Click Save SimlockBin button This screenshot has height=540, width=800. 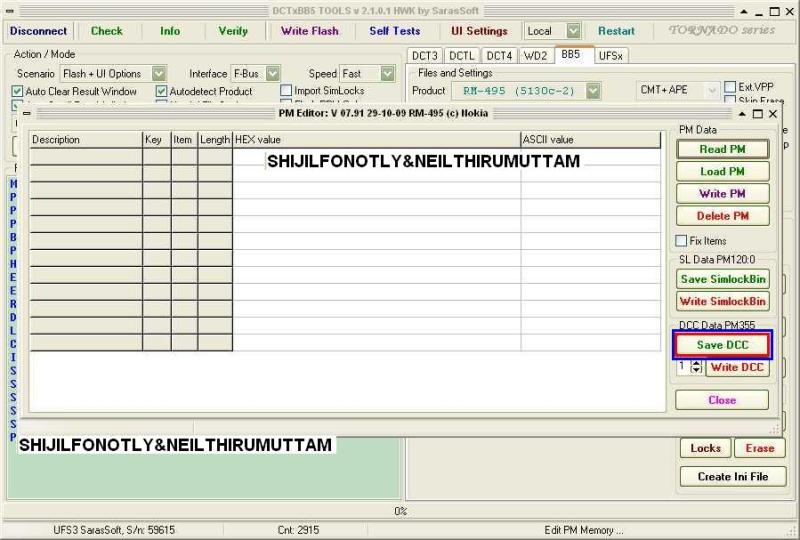[722, 279]
